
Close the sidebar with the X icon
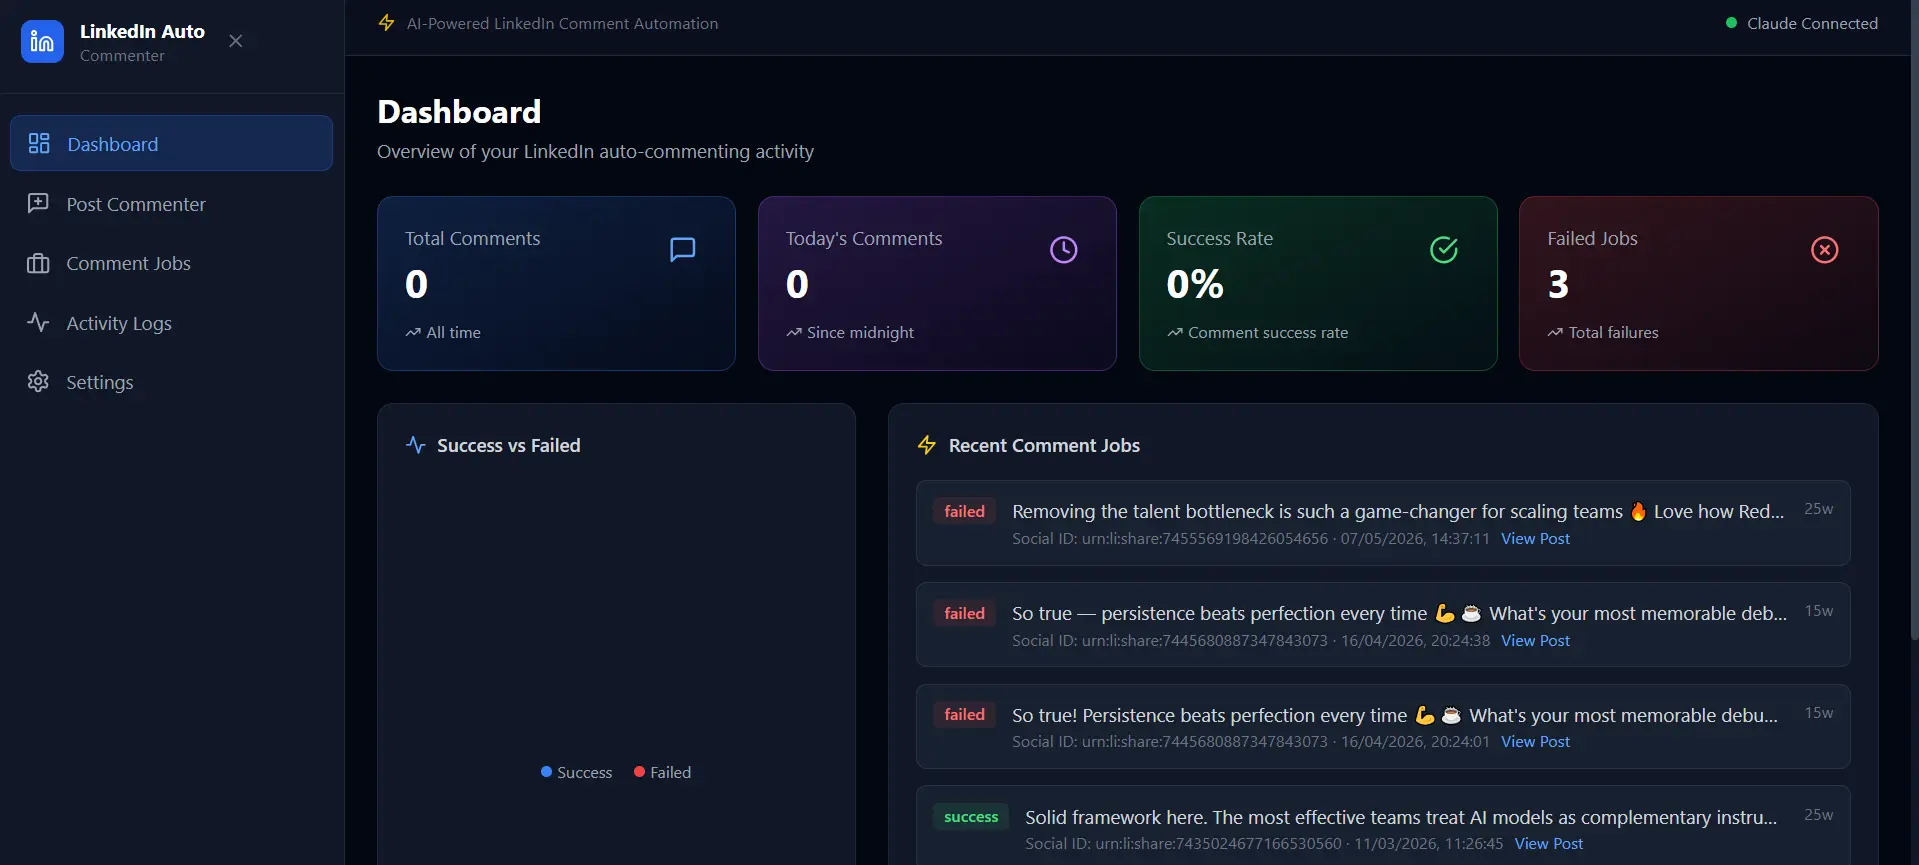235,41
